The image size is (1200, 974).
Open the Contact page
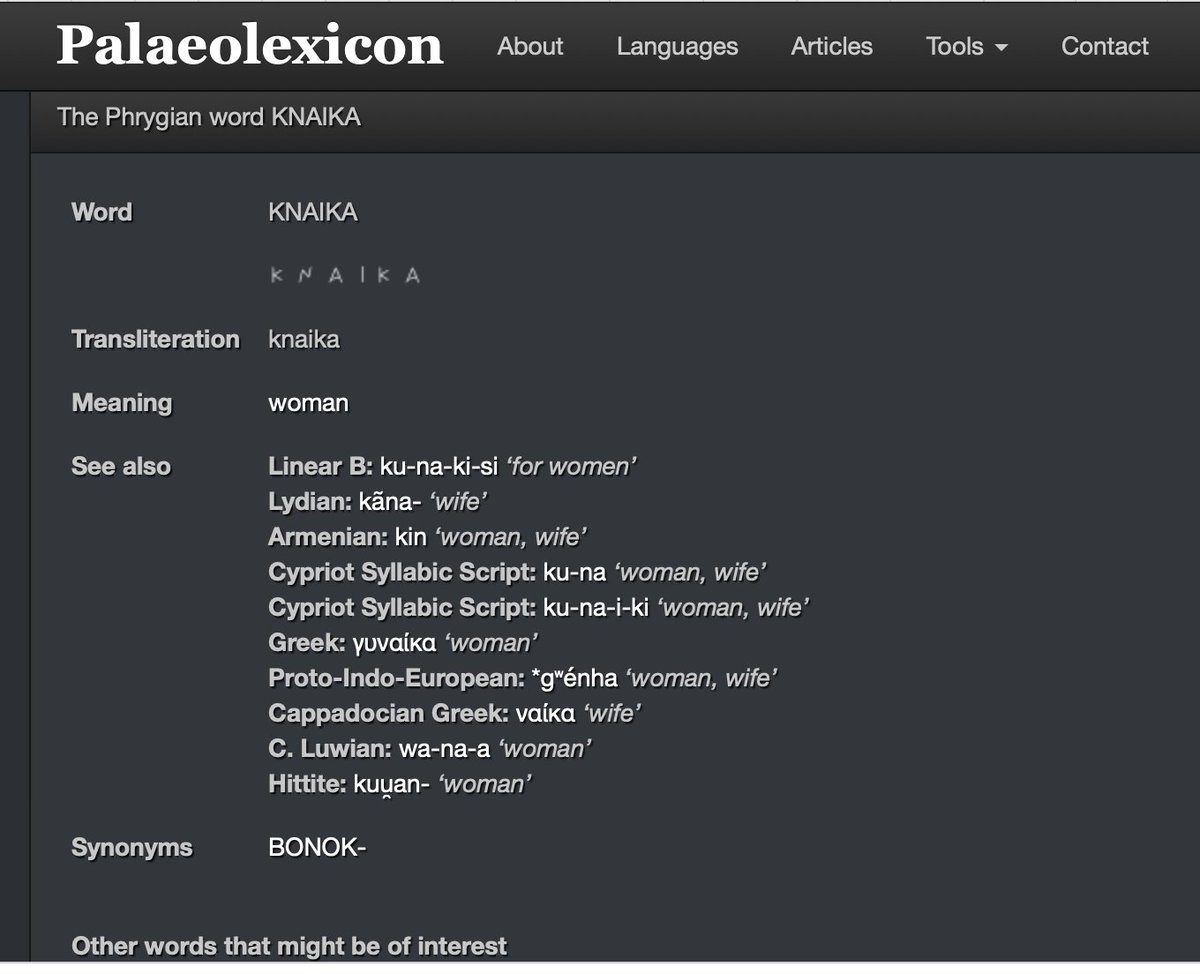coord(1105,46)
